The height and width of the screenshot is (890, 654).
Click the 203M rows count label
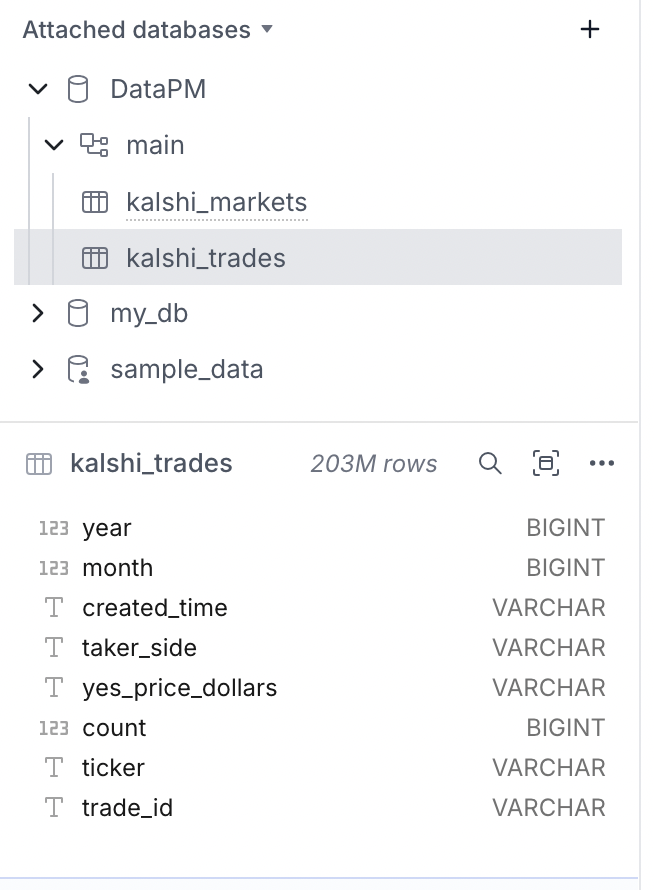(x=373, y=464)
